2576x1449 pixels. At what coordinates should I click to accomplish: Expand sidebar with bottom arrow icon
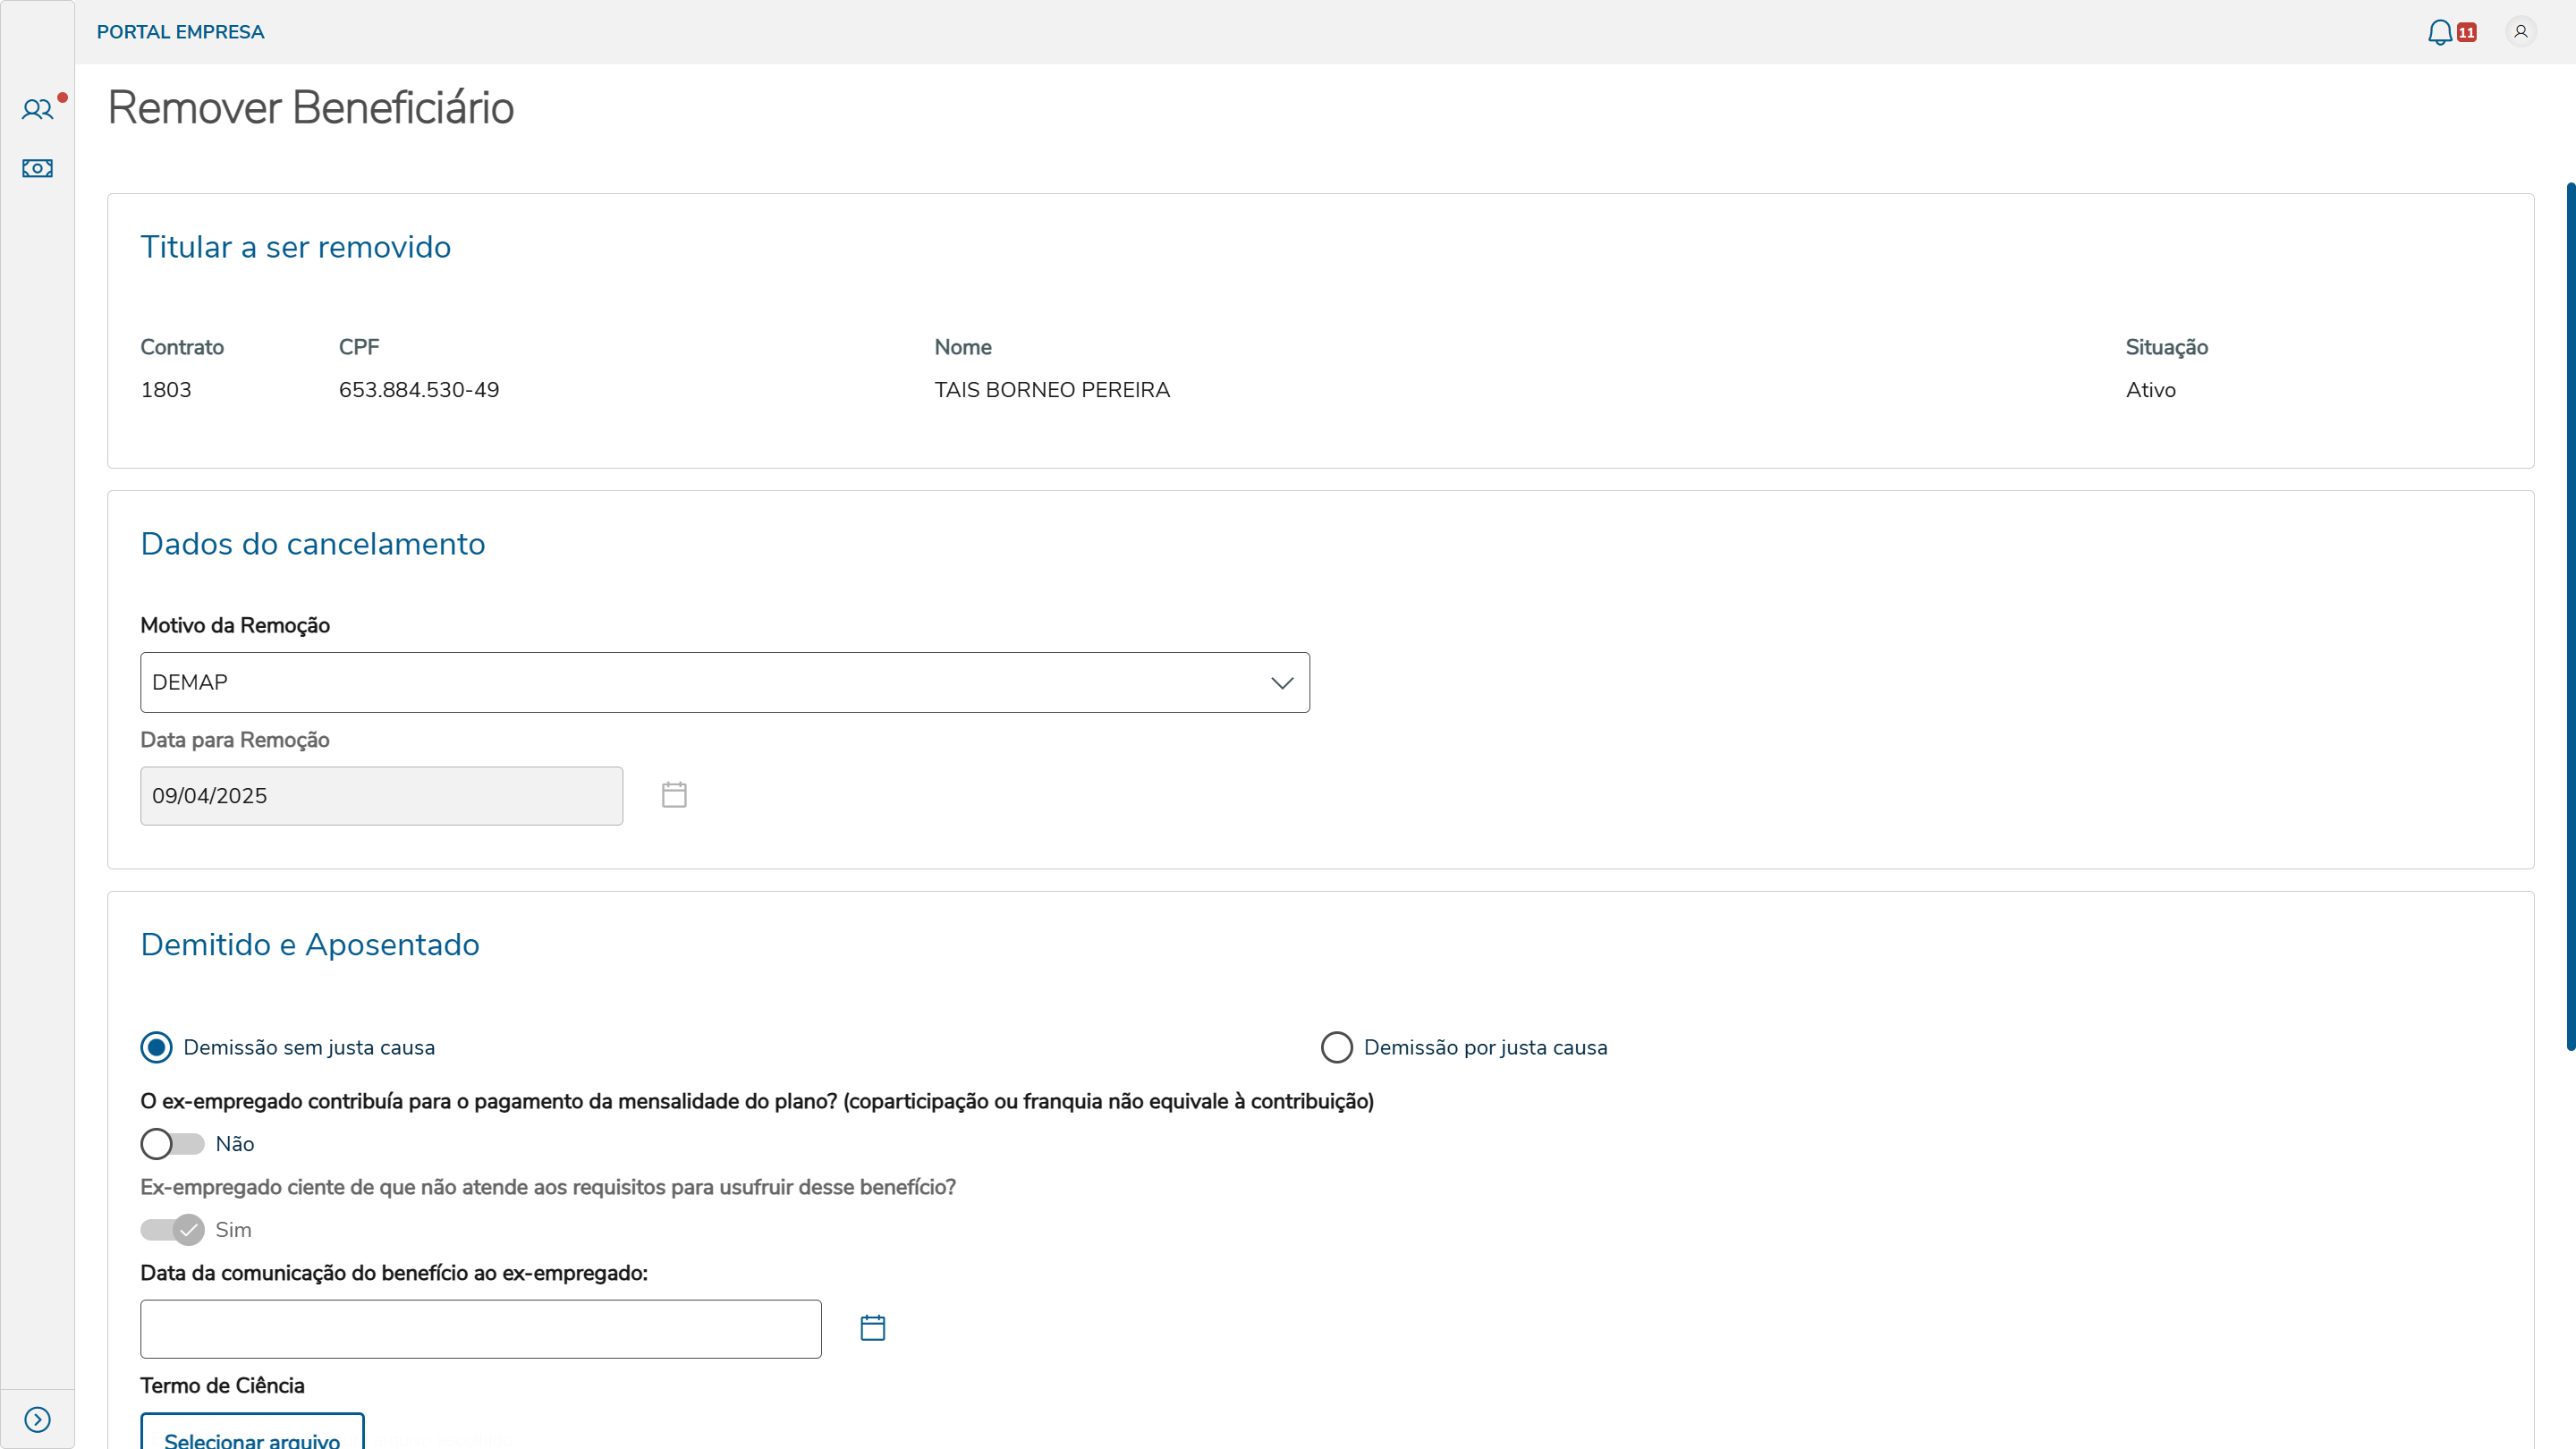coord(37,1419)
